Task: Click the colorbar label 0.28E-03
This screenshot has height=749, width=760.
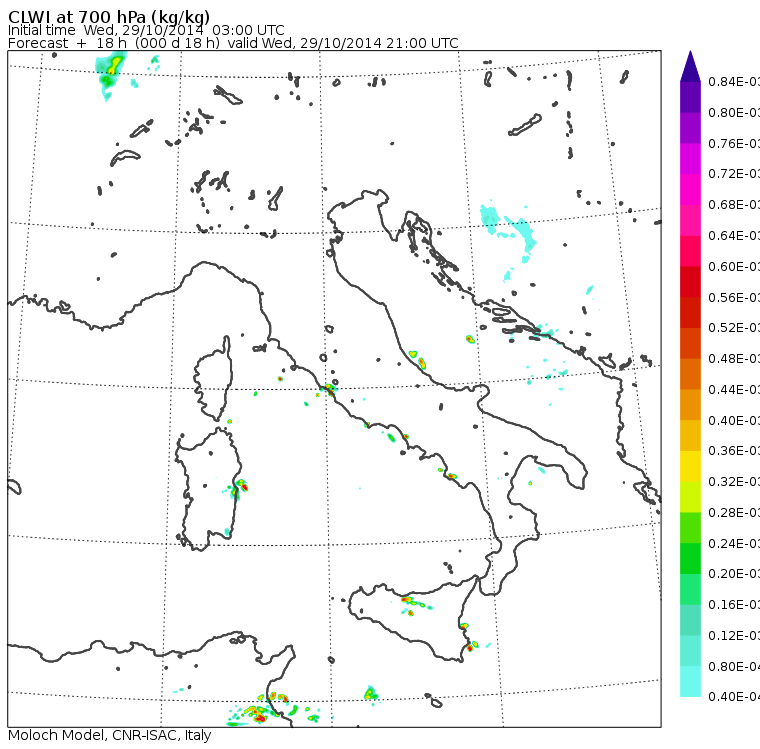Action: (x=734, y=512)
